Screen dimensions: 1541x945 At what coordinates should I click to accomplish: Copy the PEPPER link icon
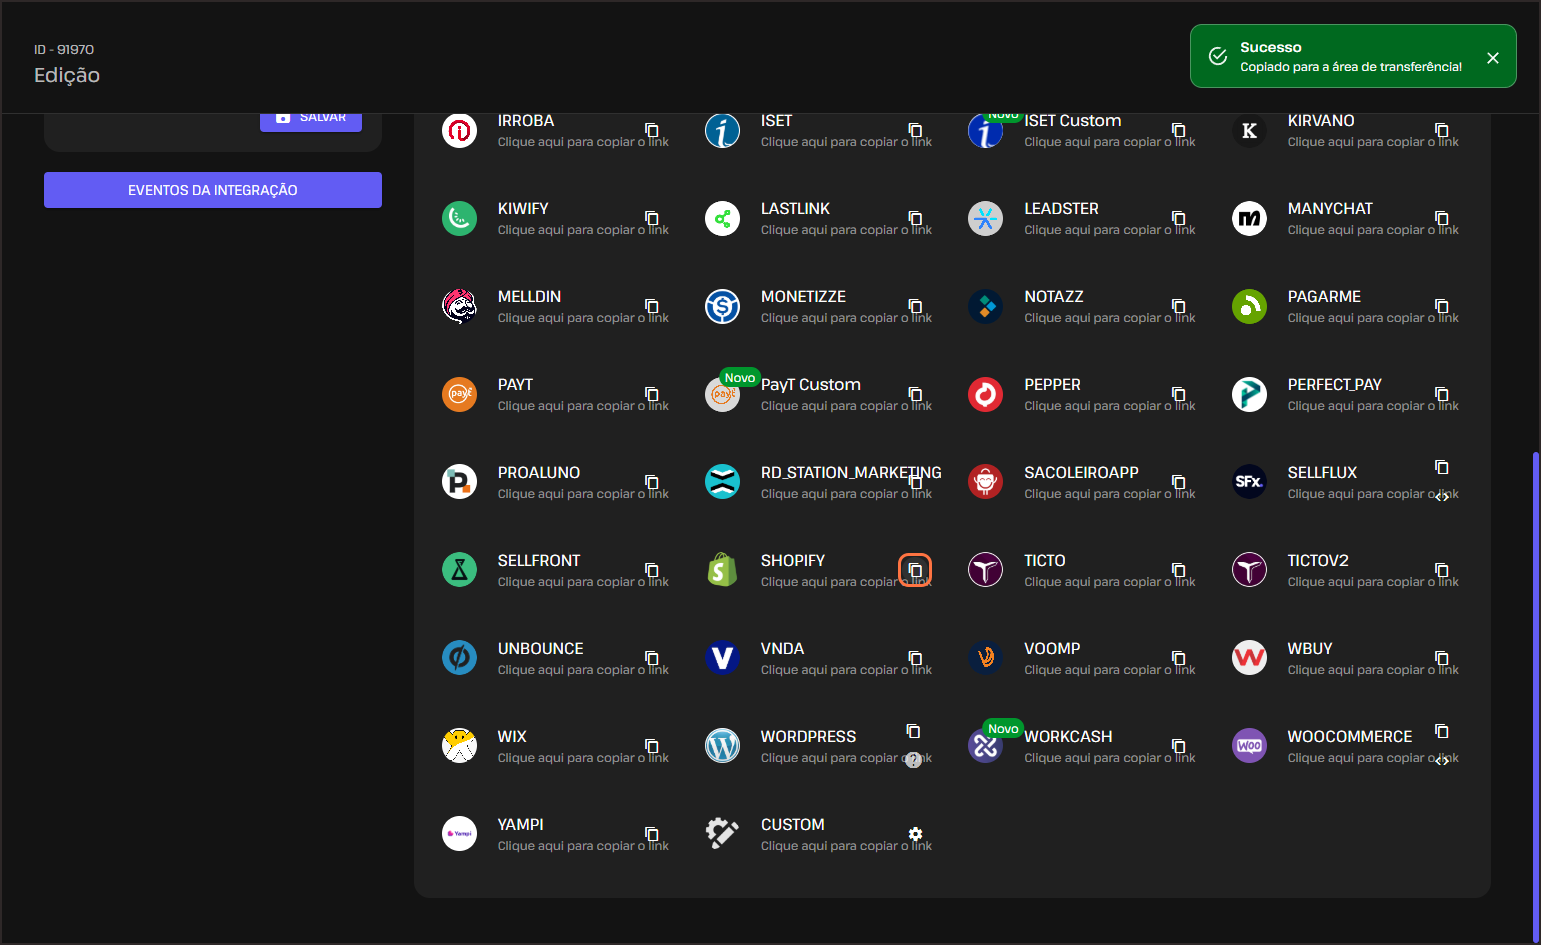(1179, 394)
